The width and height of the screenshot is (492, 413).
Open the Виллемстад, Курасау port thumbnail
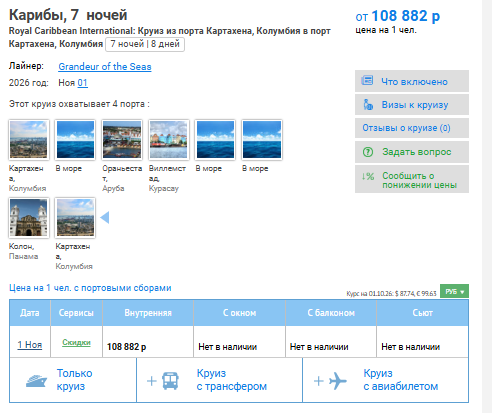pyautogui.click(x=169, y=140)
